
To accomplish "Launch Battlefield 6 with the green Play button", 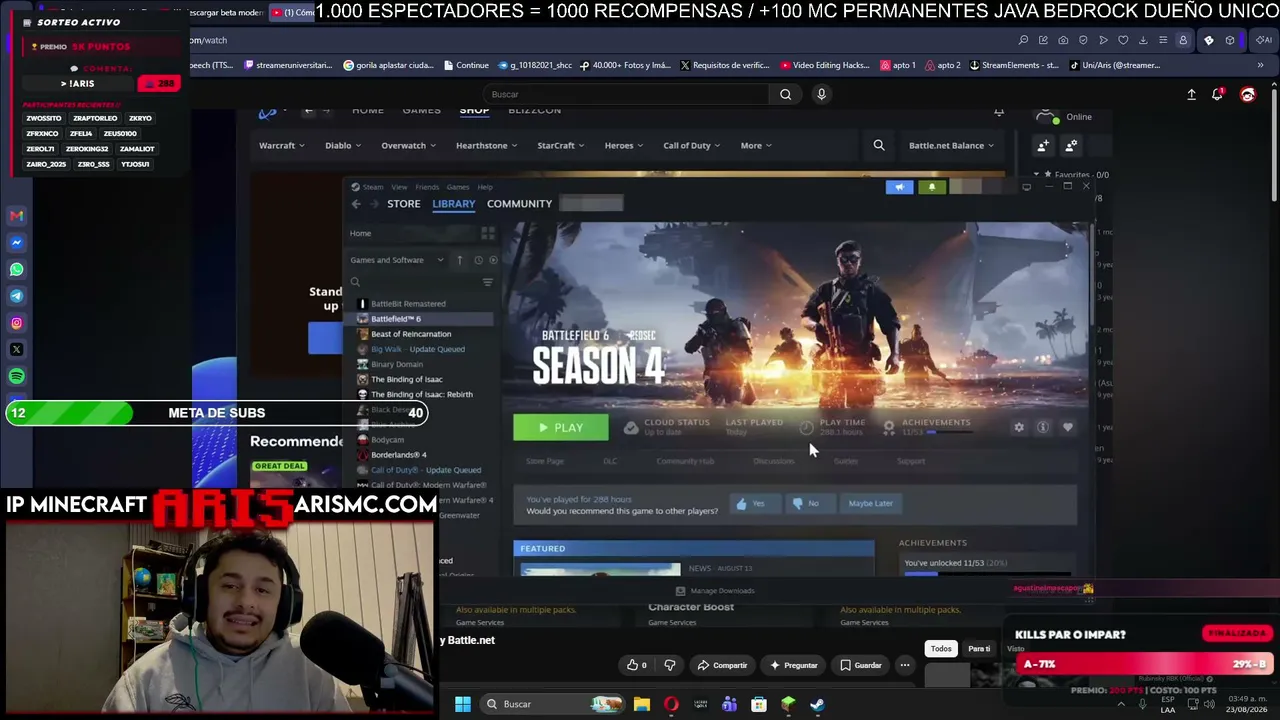I will (561, 427).
